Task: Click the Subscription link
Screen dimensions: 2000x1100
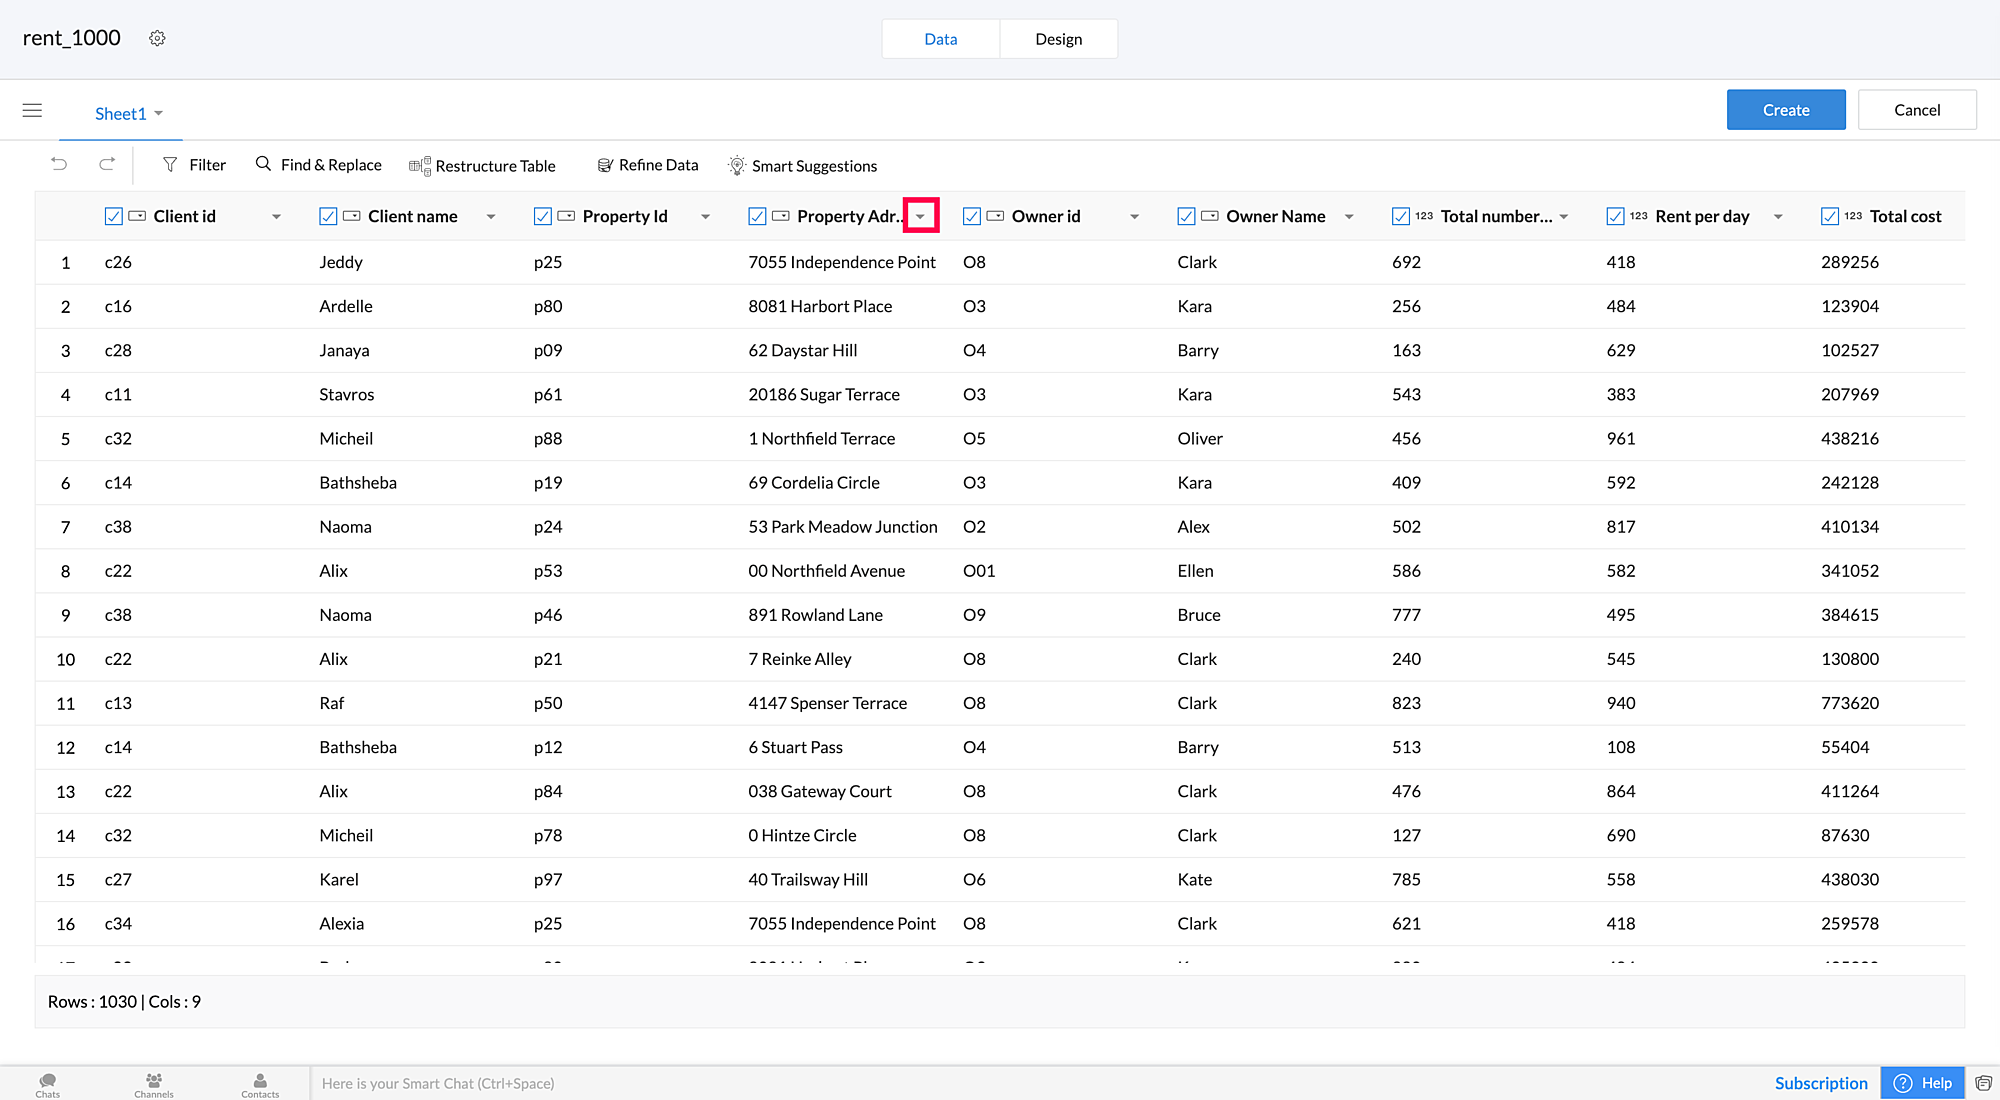Action: click(1820, 1083)
